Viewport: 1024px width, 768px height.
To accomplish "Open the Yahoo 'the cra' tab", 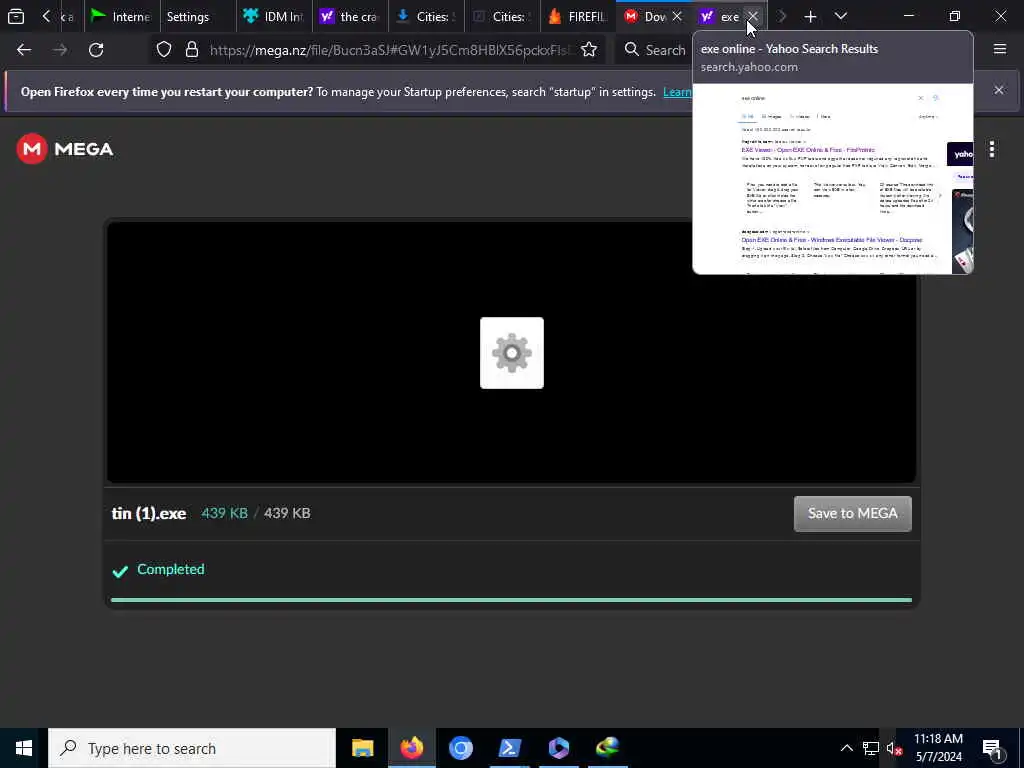I will [x=350, y=16].
